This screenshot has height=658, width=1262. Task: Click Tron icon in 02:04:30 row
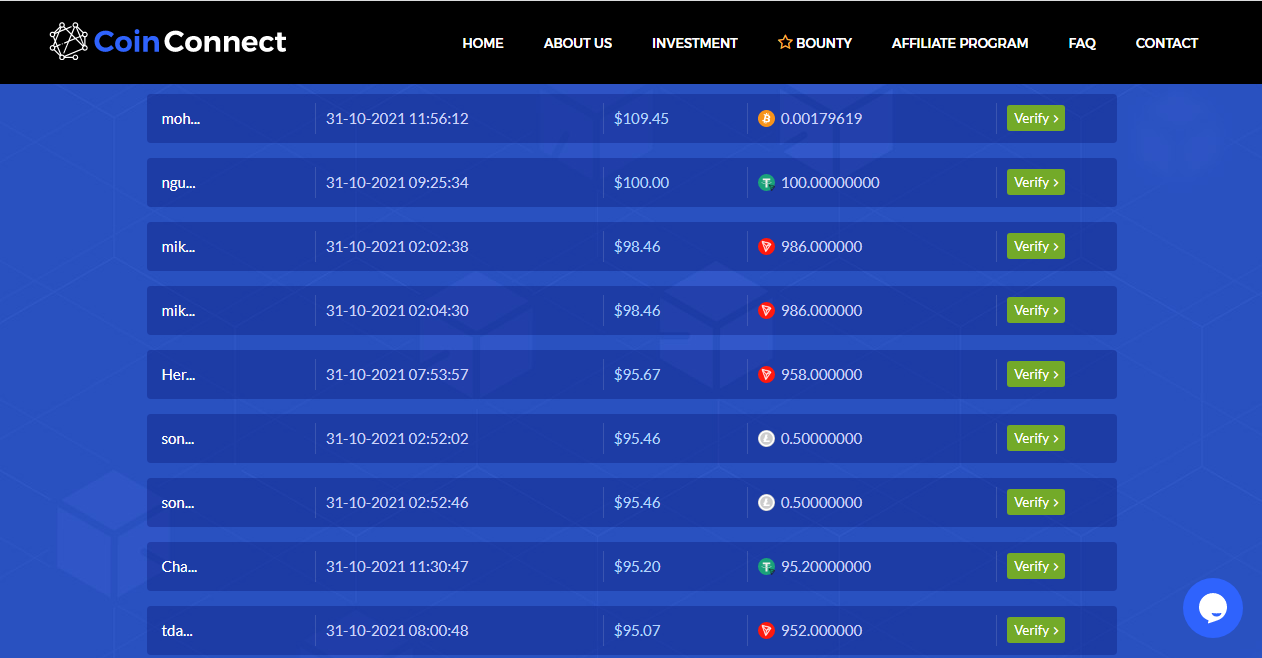(x=767, y=311)
